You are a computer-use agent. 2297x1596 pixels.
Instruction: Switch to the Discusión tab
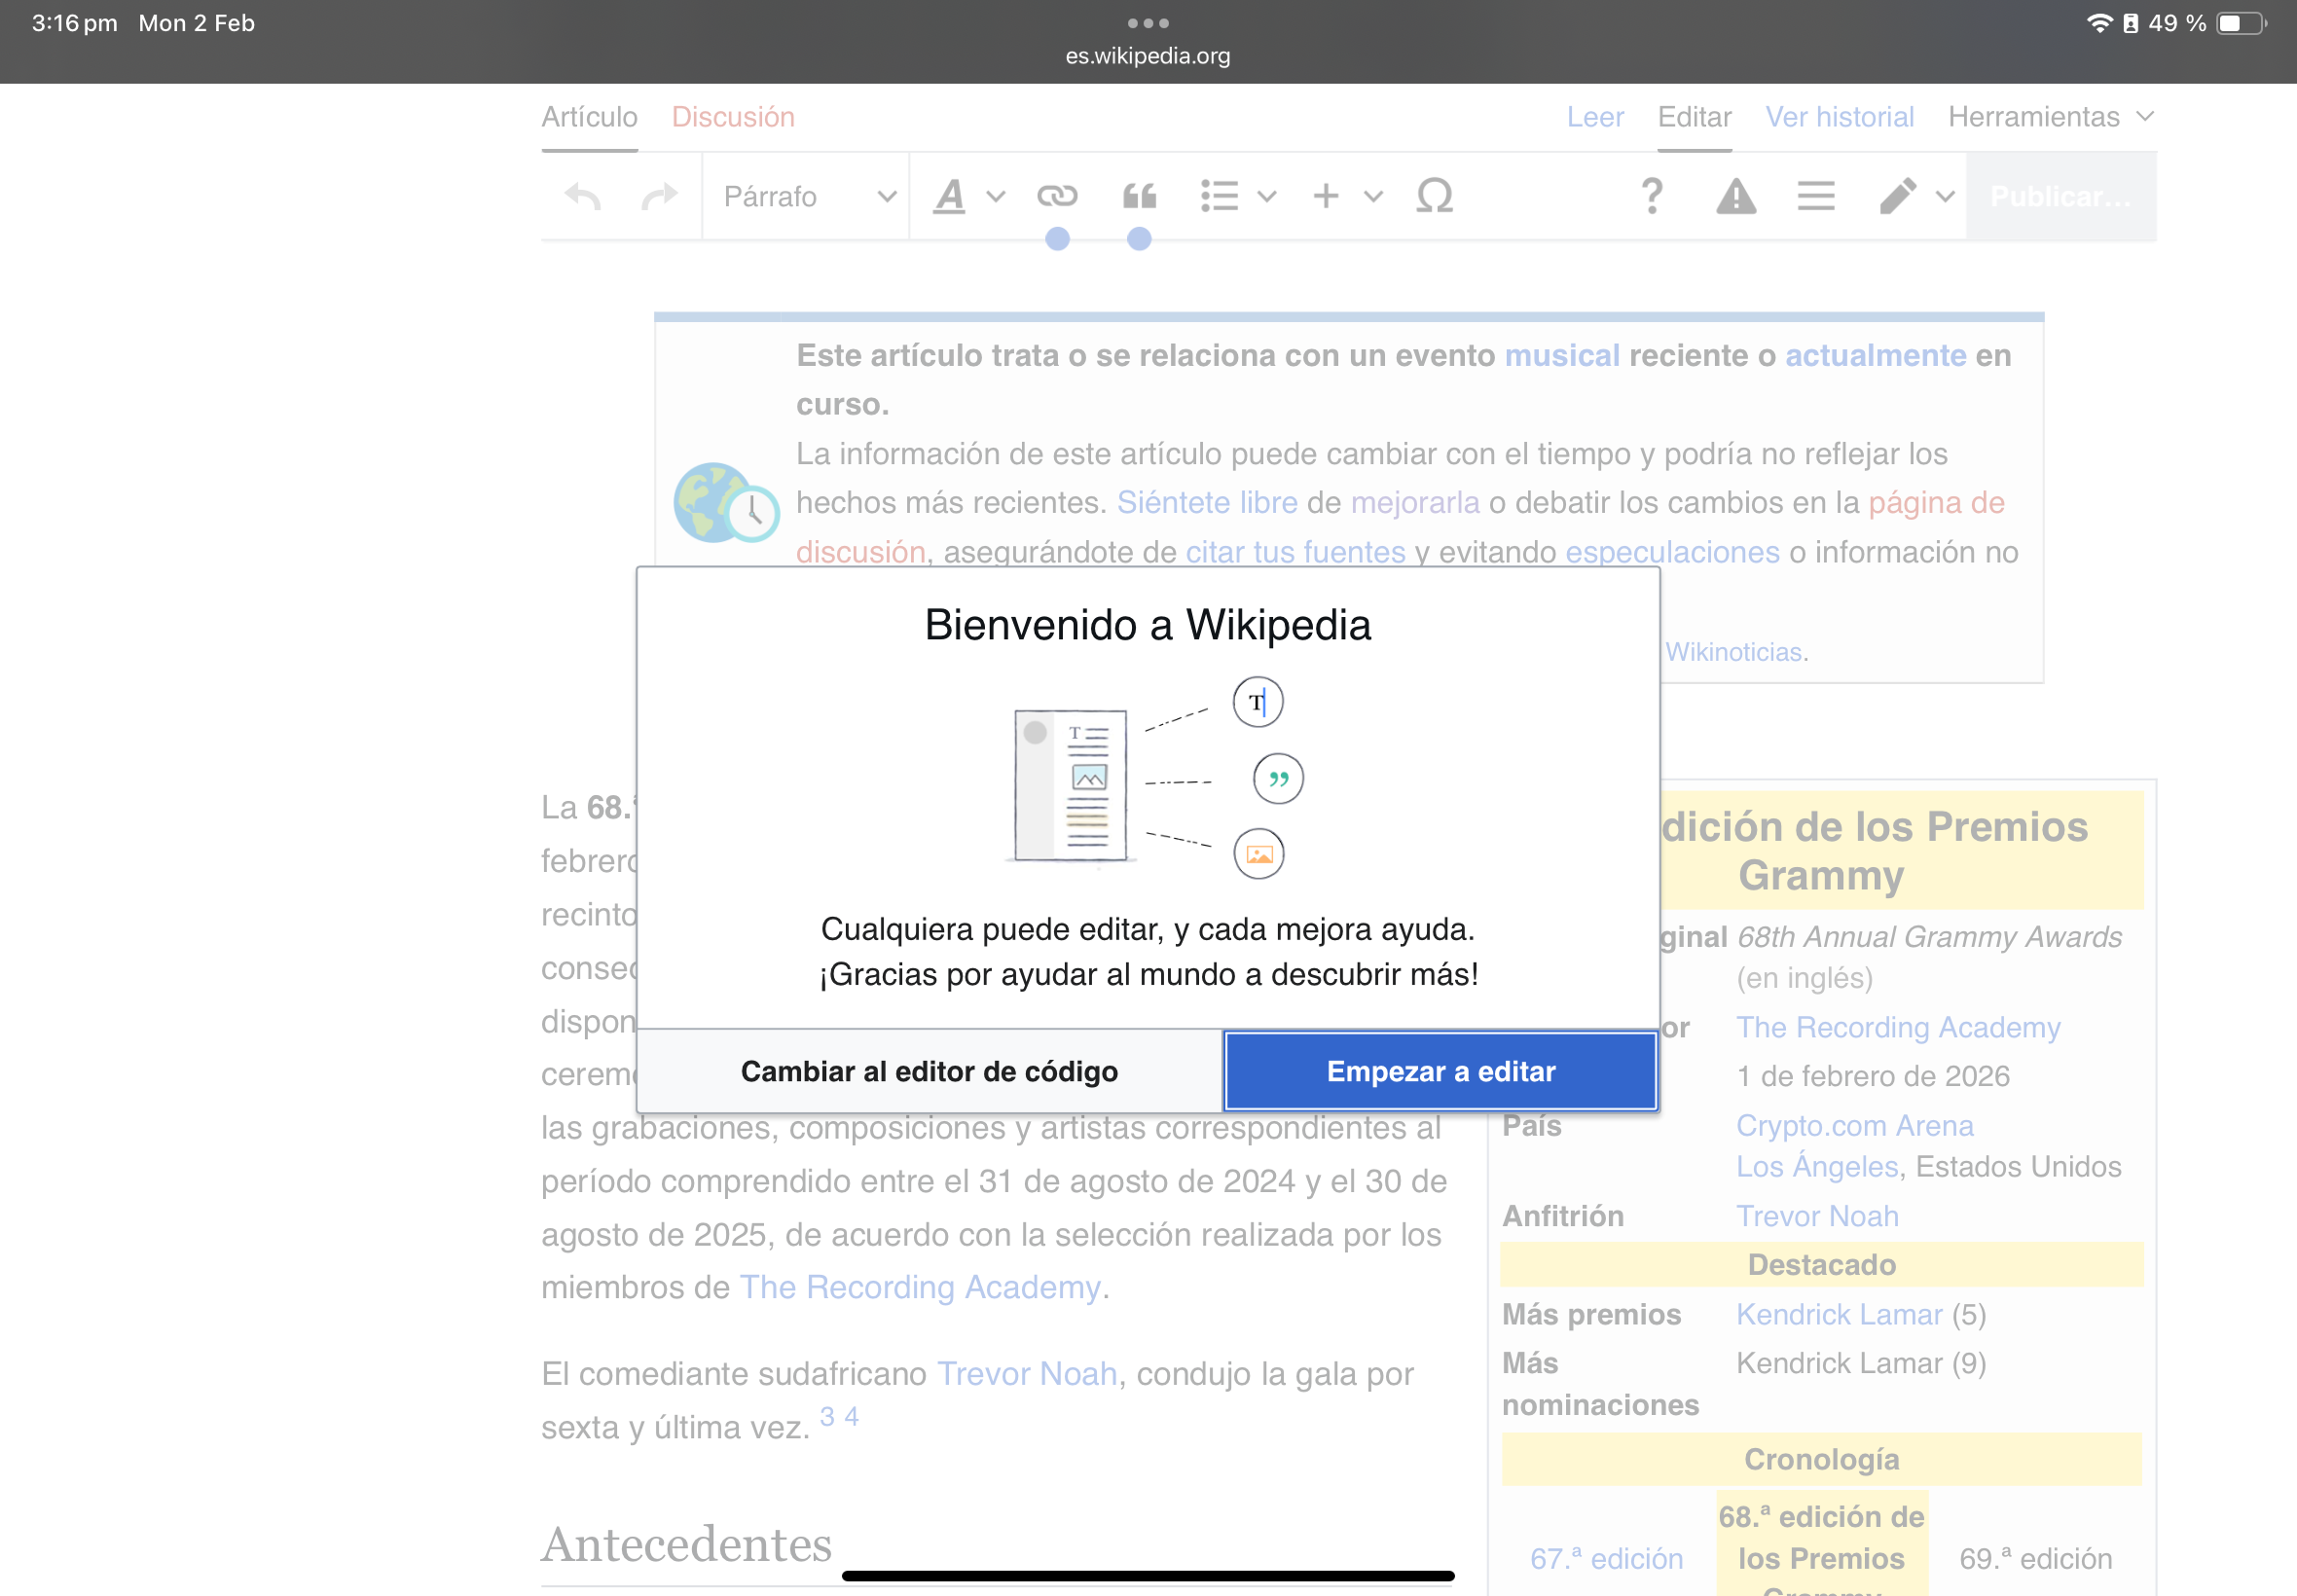pyautogui.click(x=733, y=117)
